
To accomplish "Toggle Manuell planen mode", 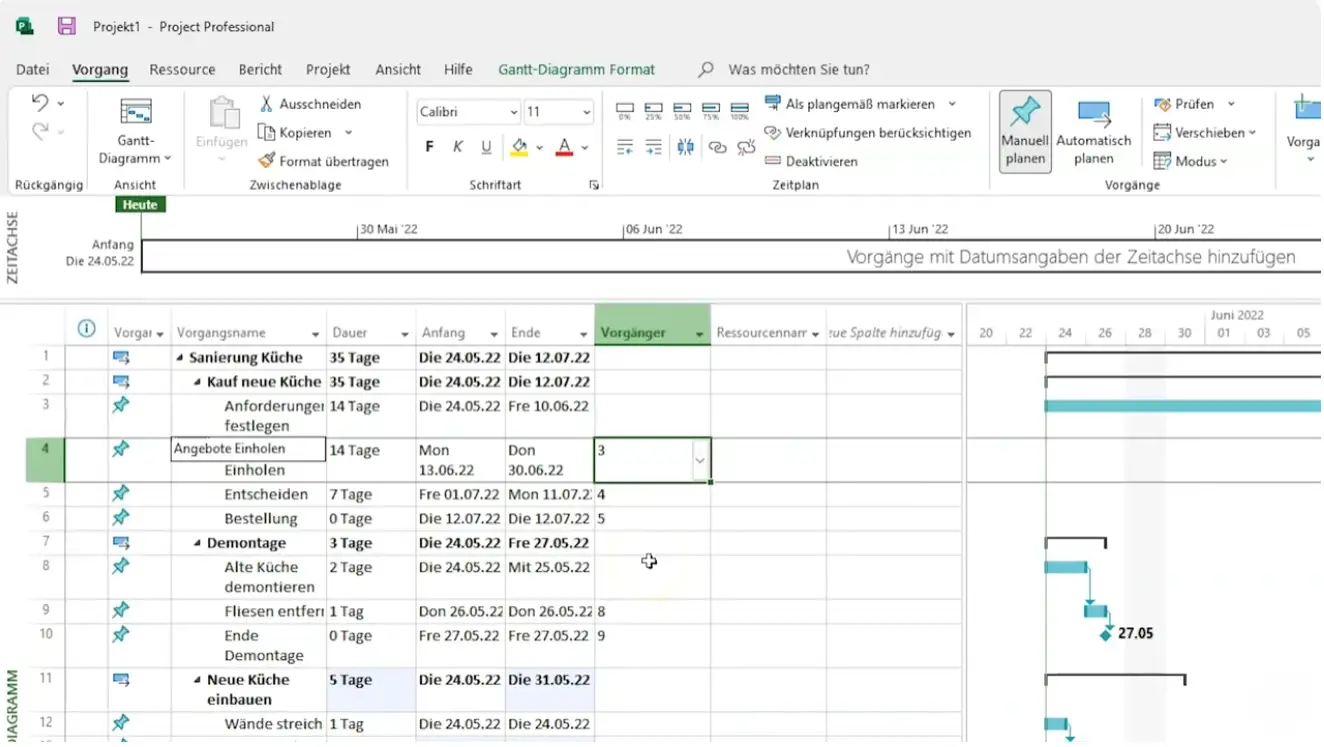I will click(1025, 131).
